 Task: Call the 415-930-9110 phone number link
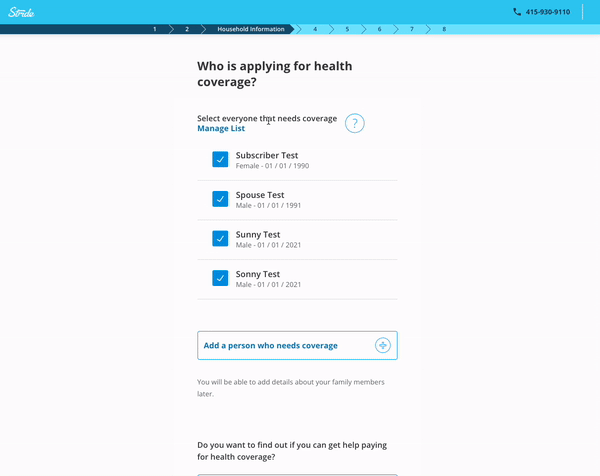pos(548,12)
